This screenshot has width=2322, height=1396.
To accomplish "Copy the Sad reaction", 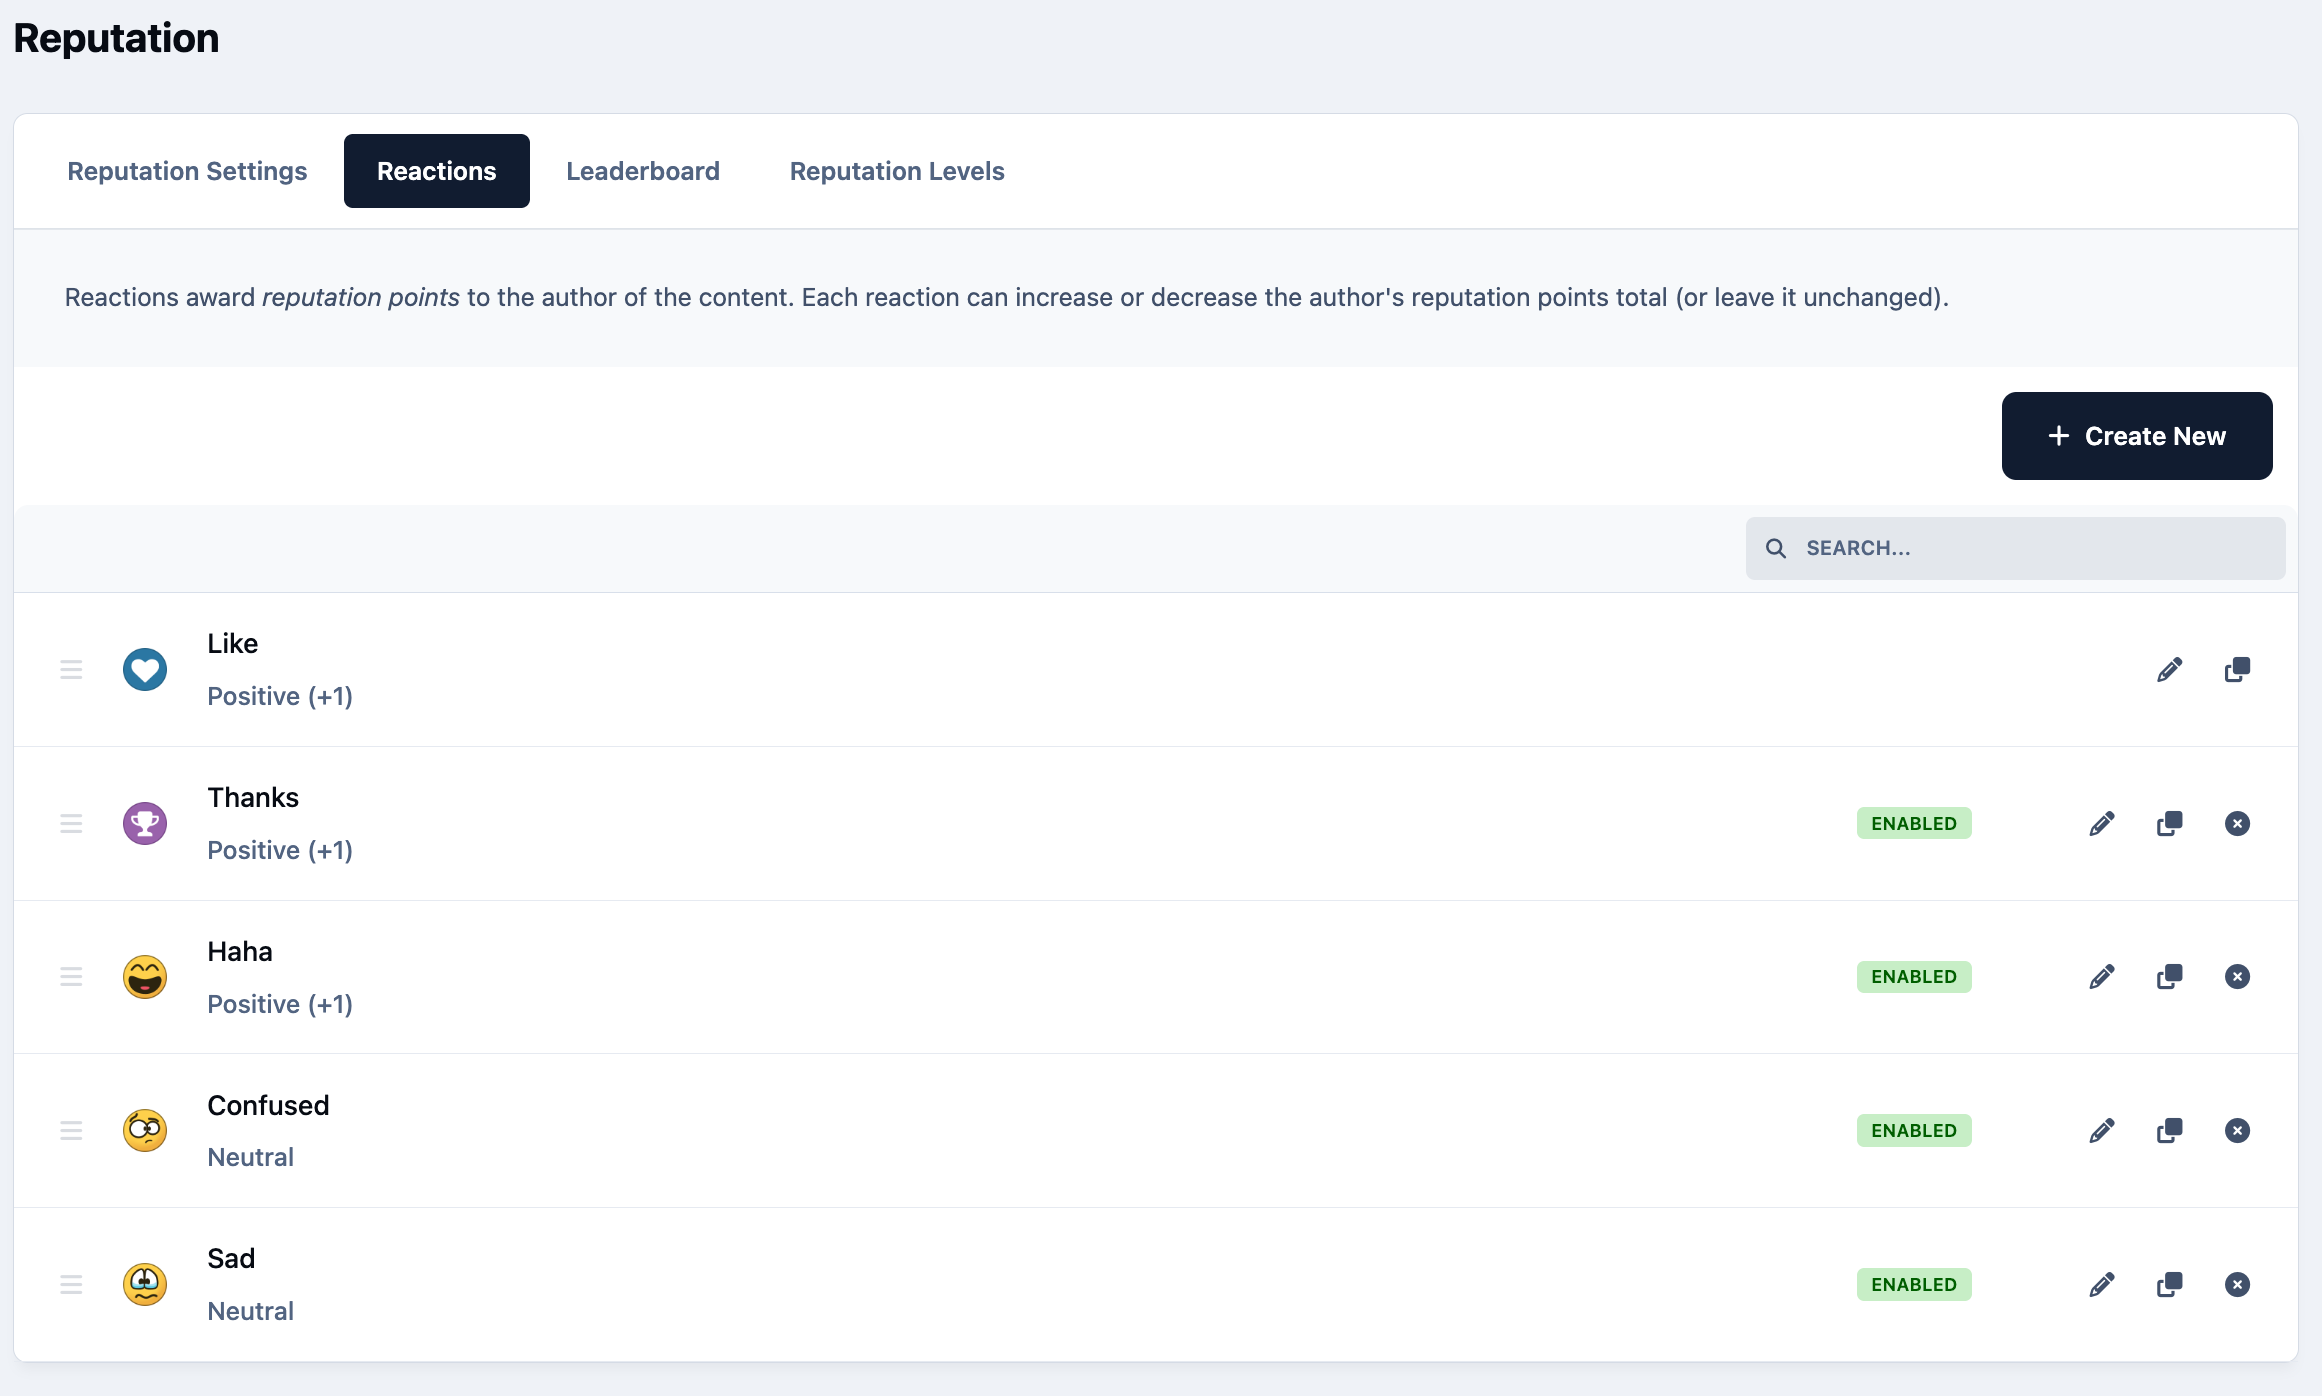I will click(x=2169, y=1285).
